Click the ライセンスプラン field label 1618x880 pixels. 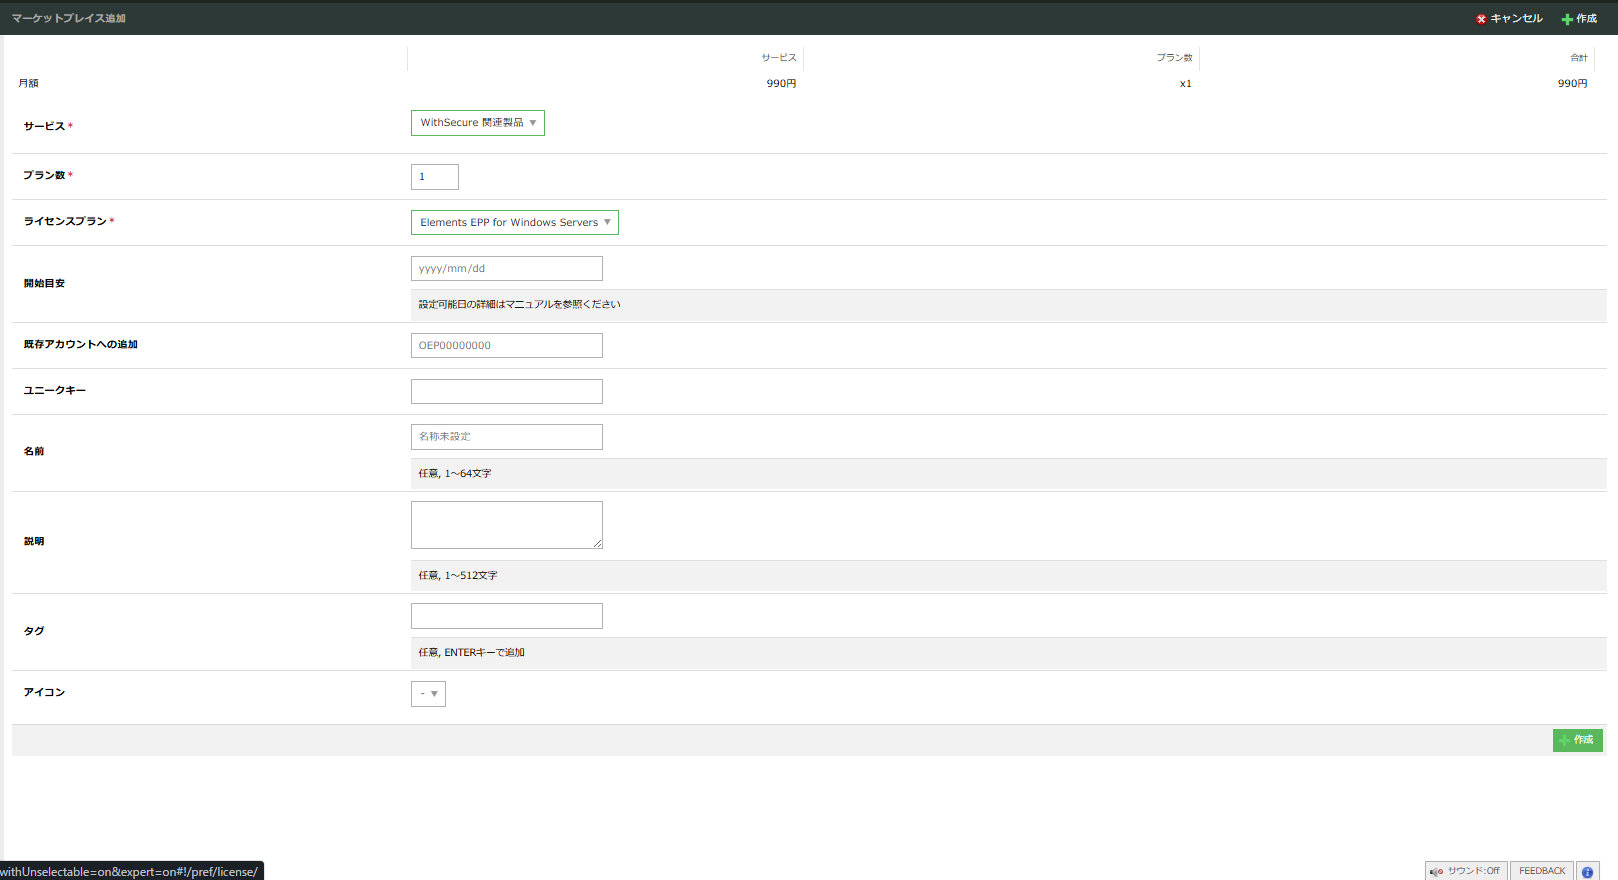coord(65,221)
